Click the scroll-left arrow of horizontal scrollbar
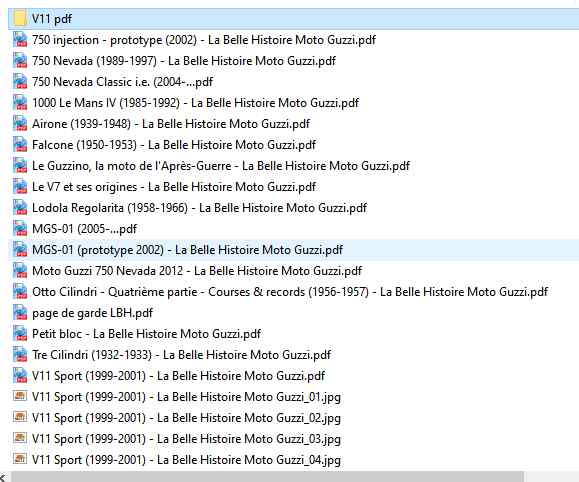The image size is (579, 482). click(3, 477)
